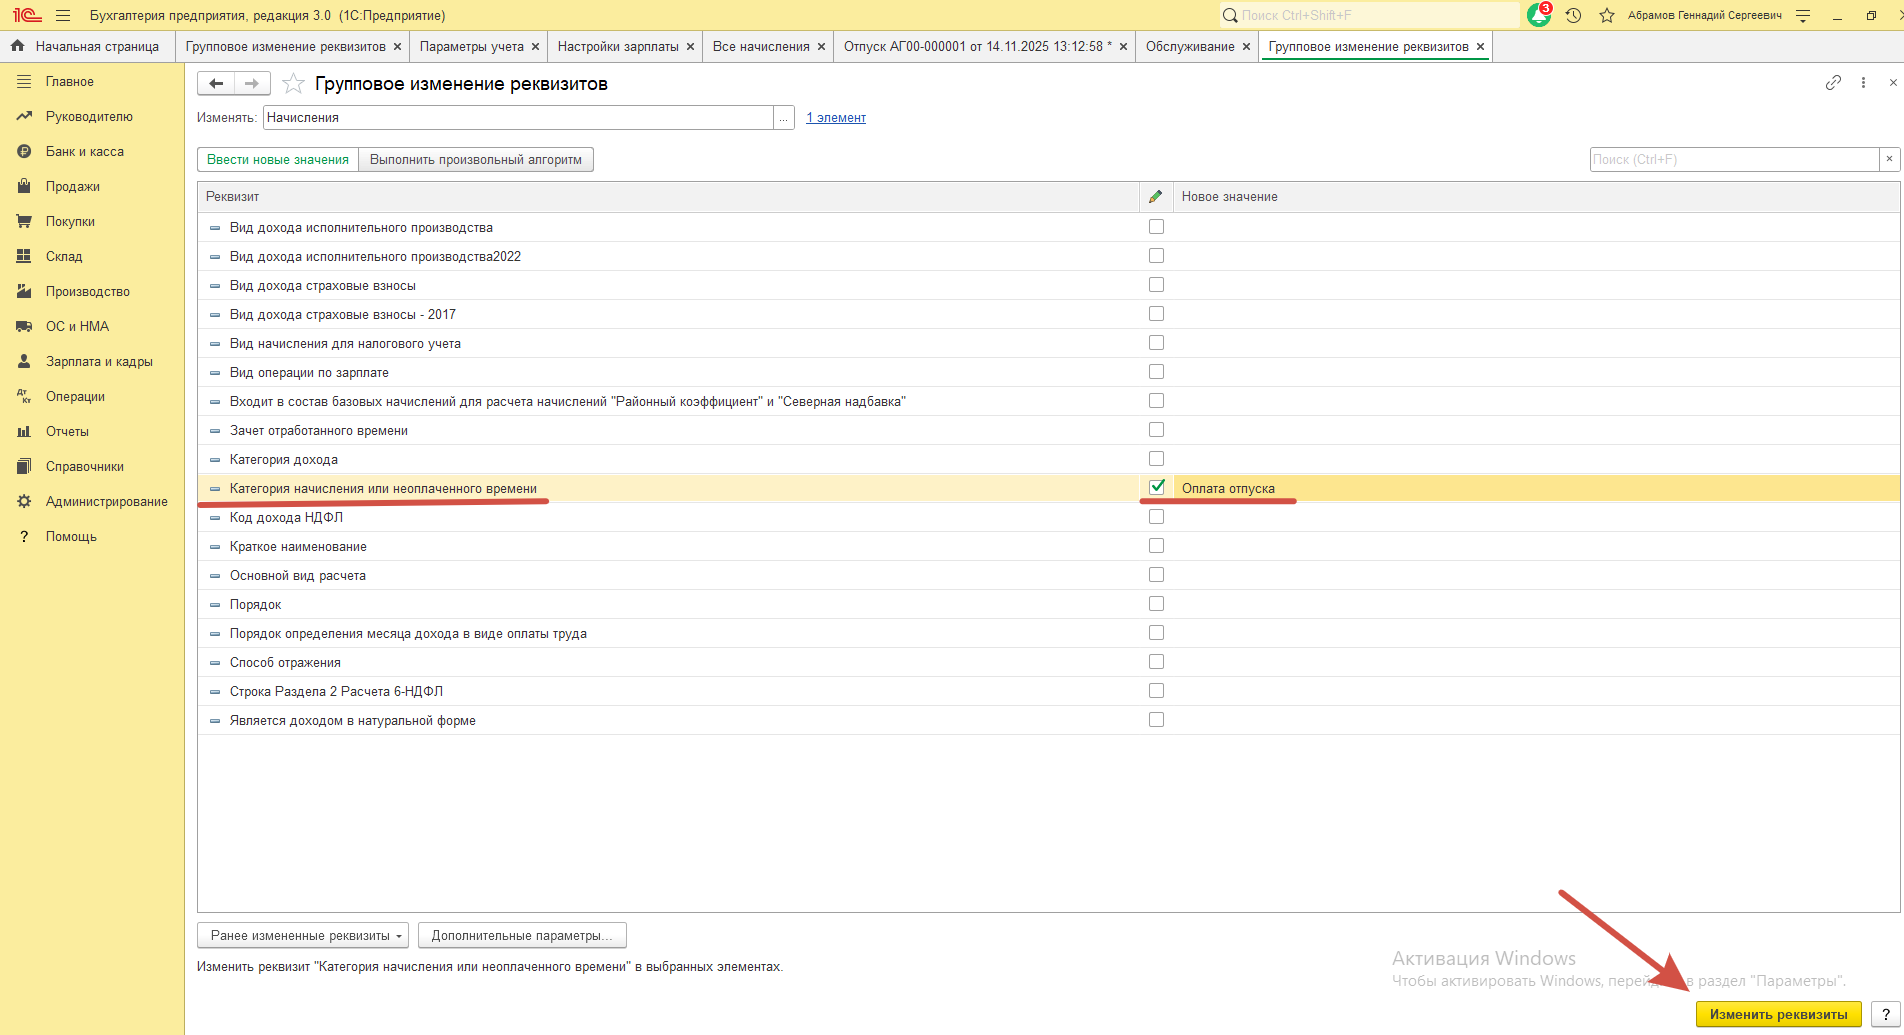Expand Ранее измененные реквизиты dropdown
The width and height of the screenshot is (1904, 1035).
(x=303, y=936)
